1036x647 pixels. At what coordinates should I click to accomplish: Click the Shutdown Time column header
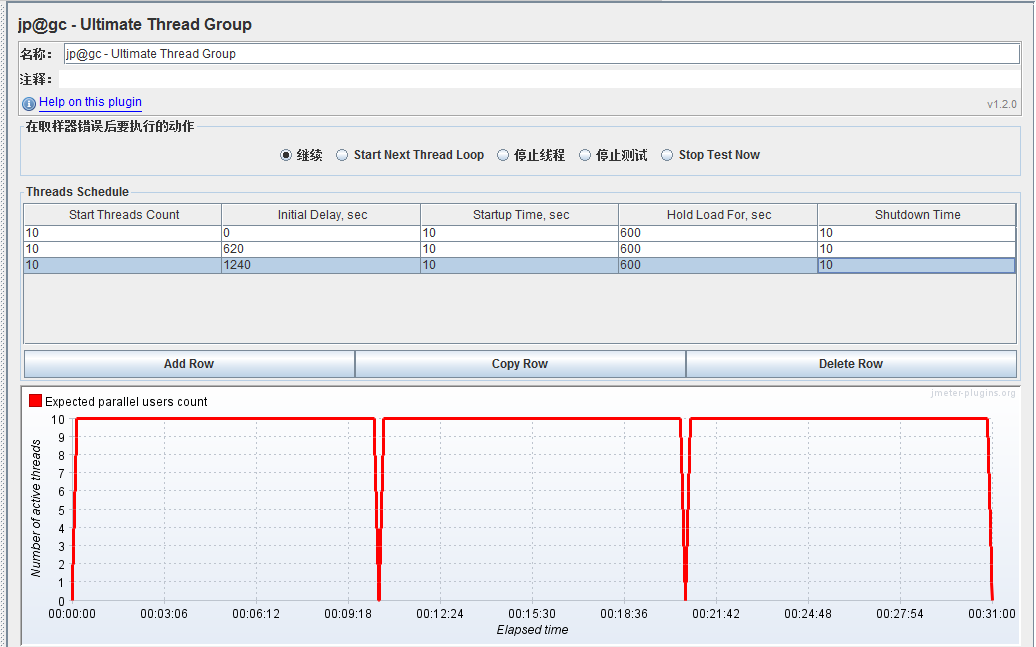point(916,215)
